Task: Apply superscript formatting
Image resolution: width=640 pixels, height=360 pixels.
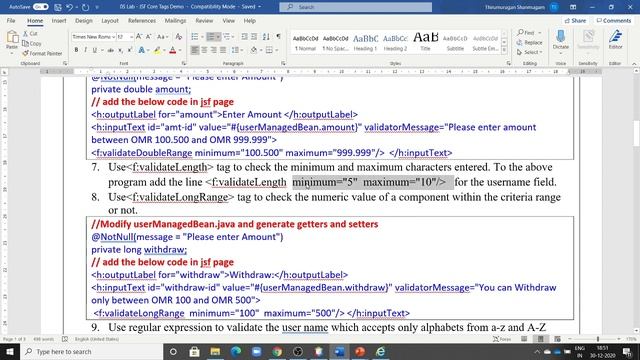Action: 130,50
